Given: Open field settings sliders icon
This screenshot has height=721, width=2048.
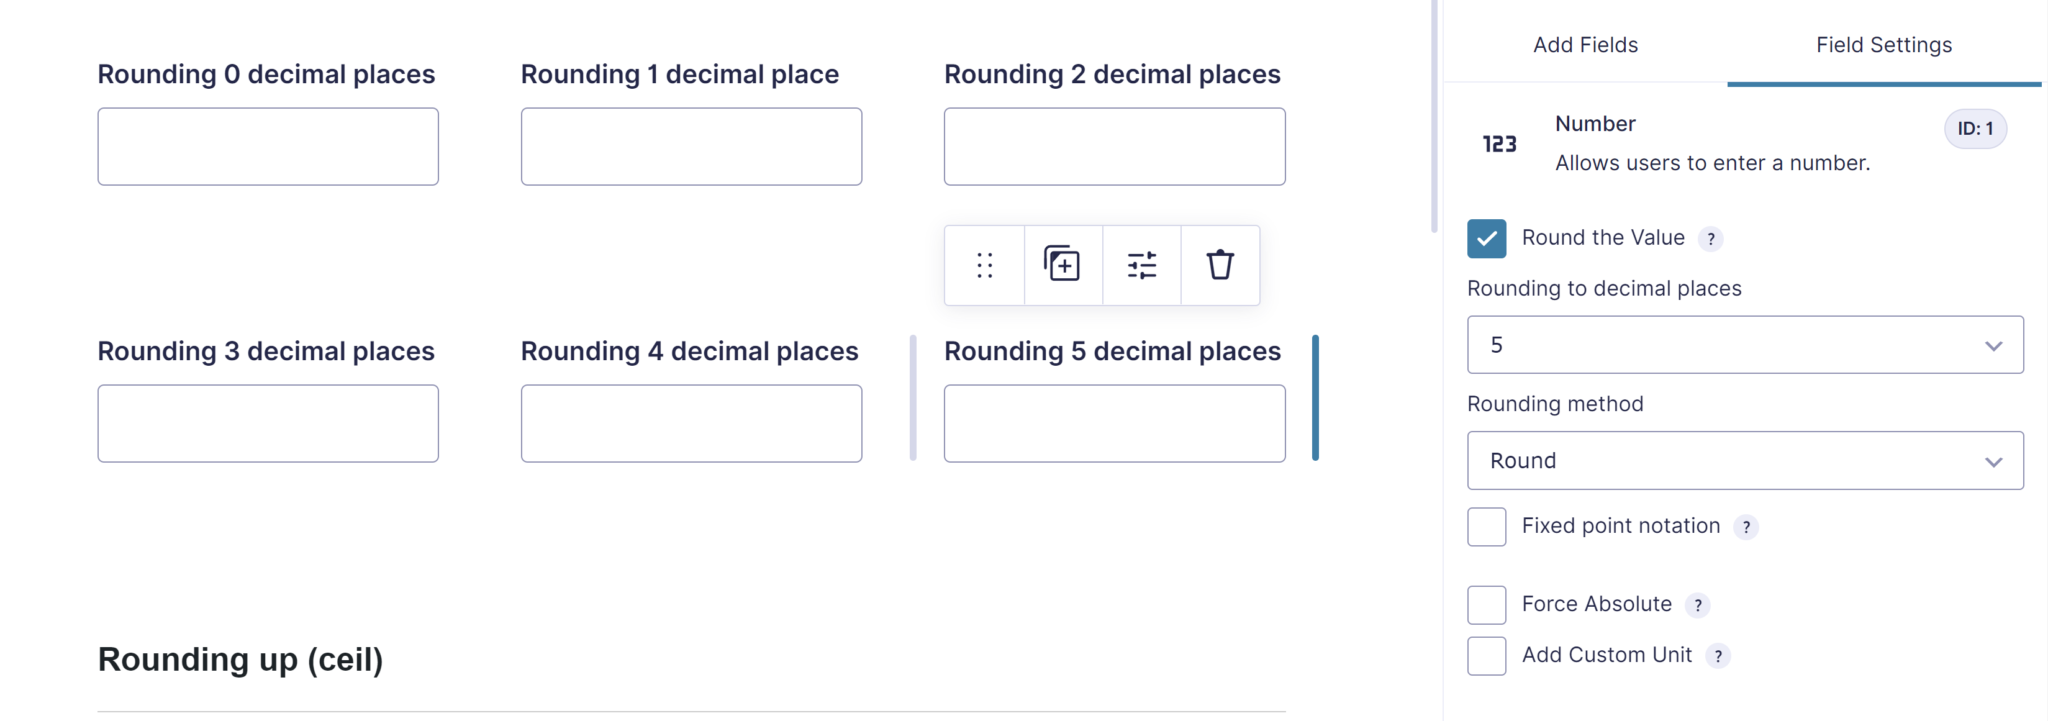Looking at the screenshot, I should pyautogui.click(x=1141, y=265).
